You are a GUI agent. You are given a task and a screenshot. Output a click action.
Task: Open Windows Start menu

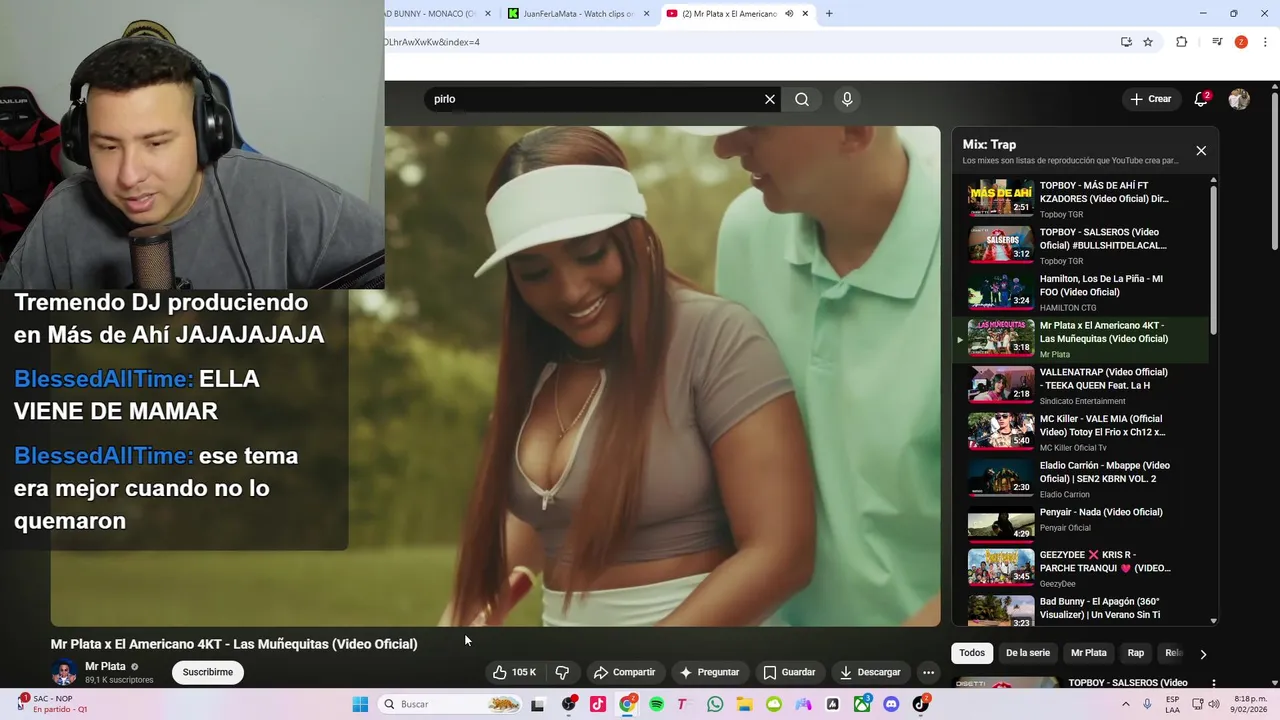click(360, 704)
